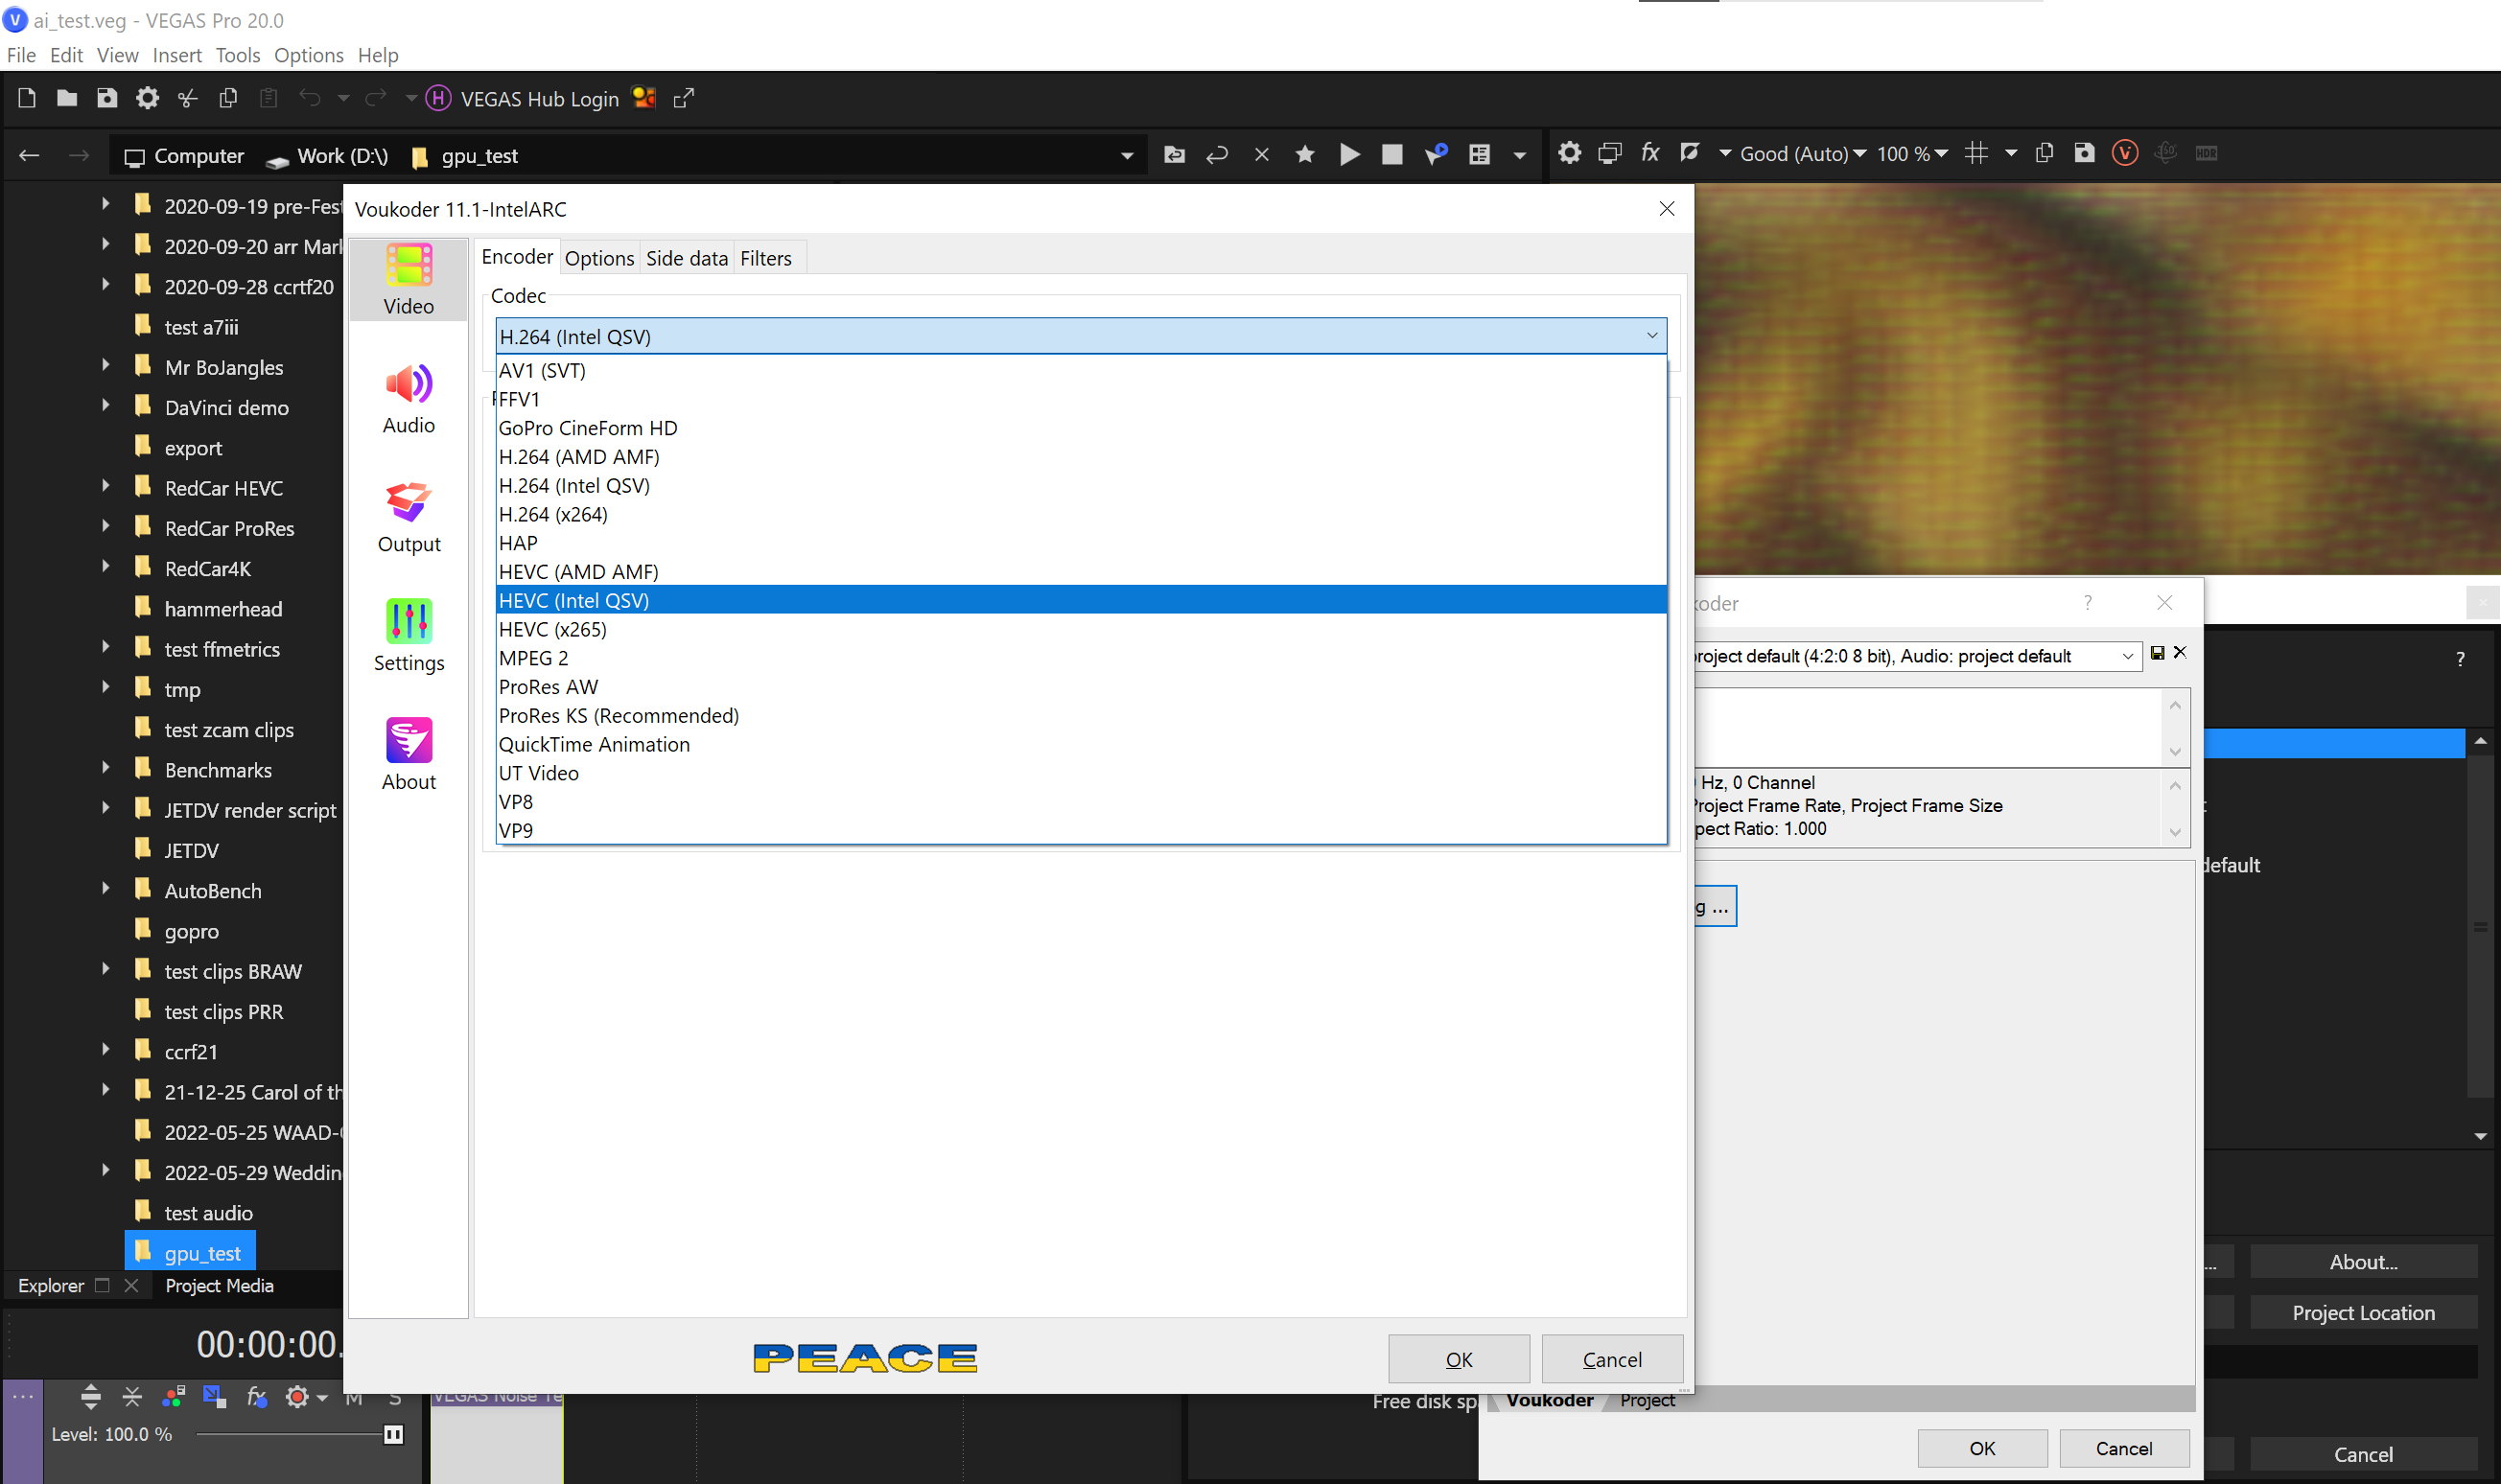
Task: Expand the RedCar HEVC folder
Action: pyautogui.click(x=105, y=486)
